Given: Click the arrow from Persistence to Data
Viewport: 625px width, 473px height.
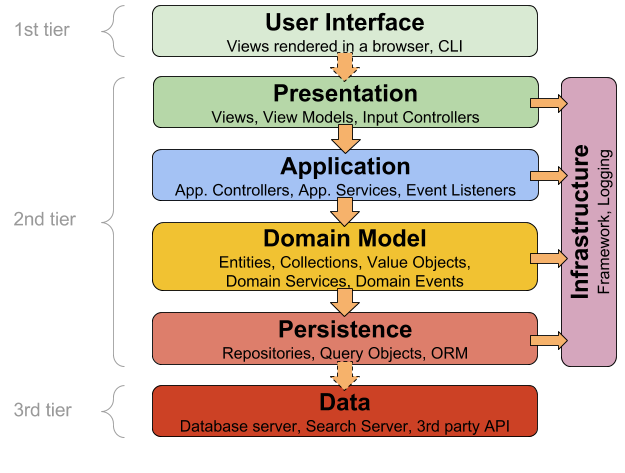Looking at the screenshot, I should pos(345,374).
